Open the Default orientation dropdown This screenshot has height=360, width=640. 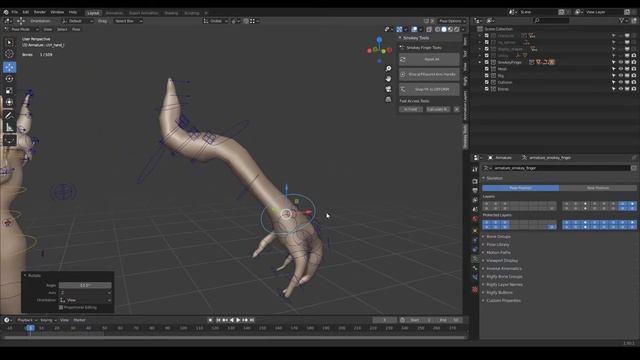pyautogui.click(x=77, y=21)
